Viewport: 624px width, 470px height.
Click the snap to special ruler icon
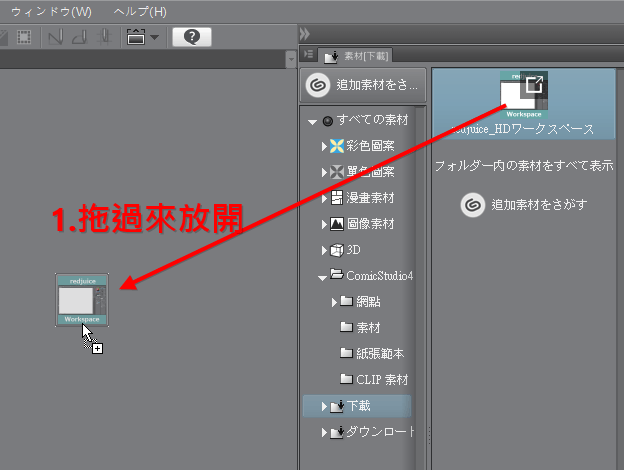[x=79, y=37]
